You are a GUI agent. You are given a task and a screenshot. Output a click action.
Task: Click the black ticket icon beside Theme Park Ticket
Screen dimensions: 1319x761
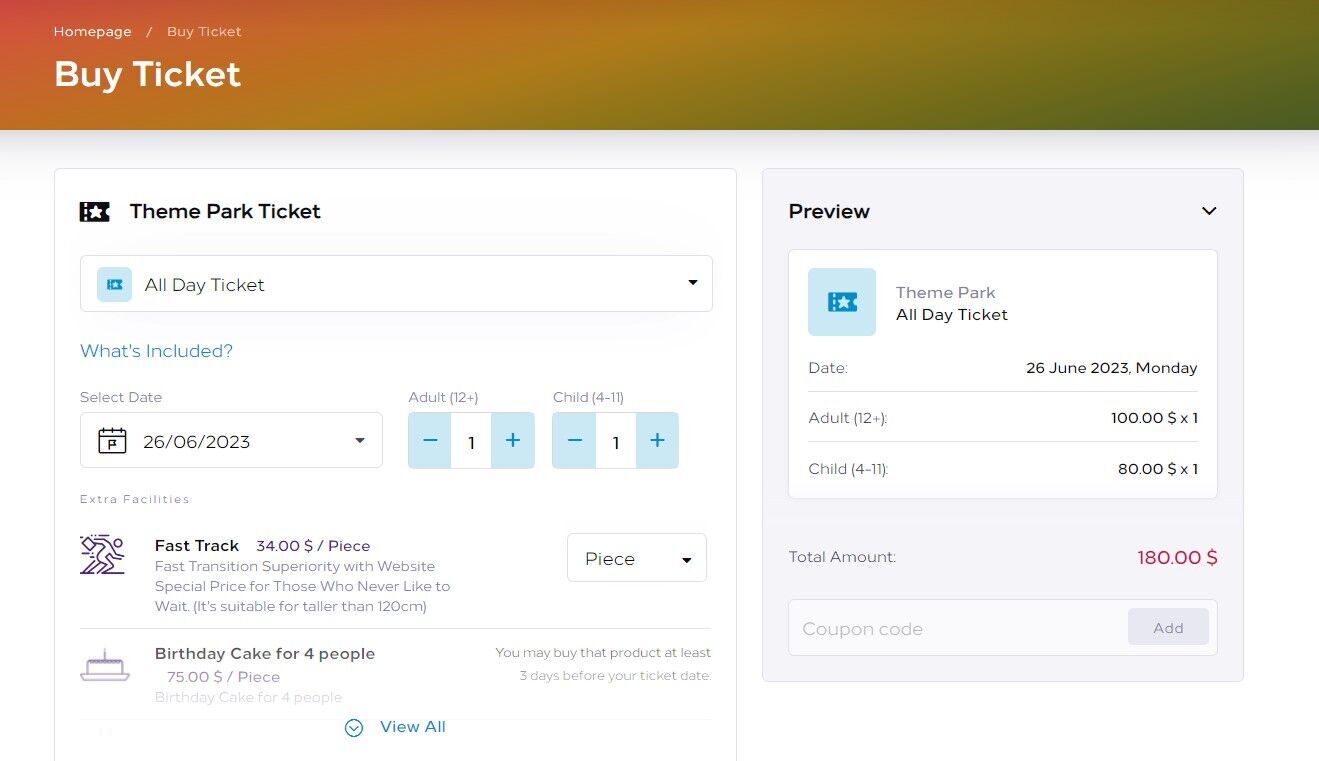click(x=94, y=212)
